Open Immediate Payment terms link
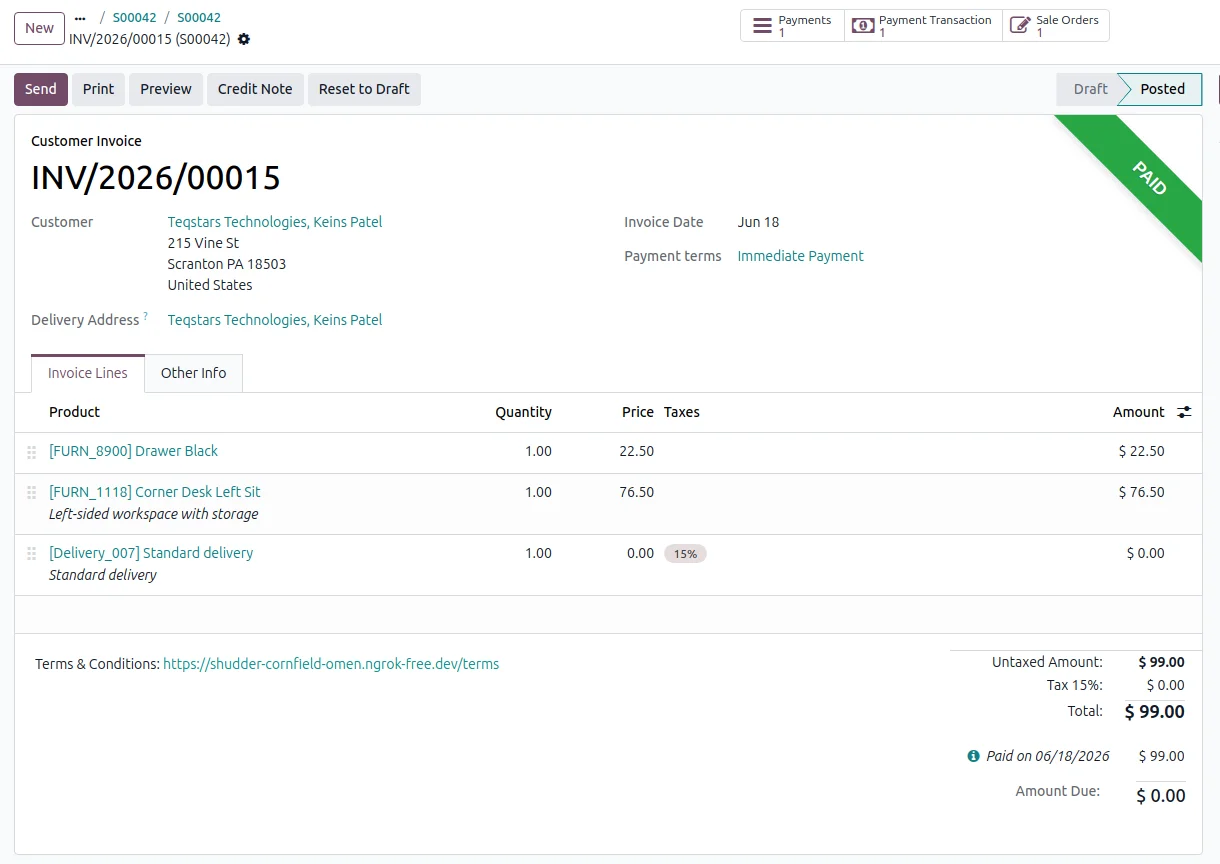Screen dimensions: 1220x864 click(x=800, y=256)
